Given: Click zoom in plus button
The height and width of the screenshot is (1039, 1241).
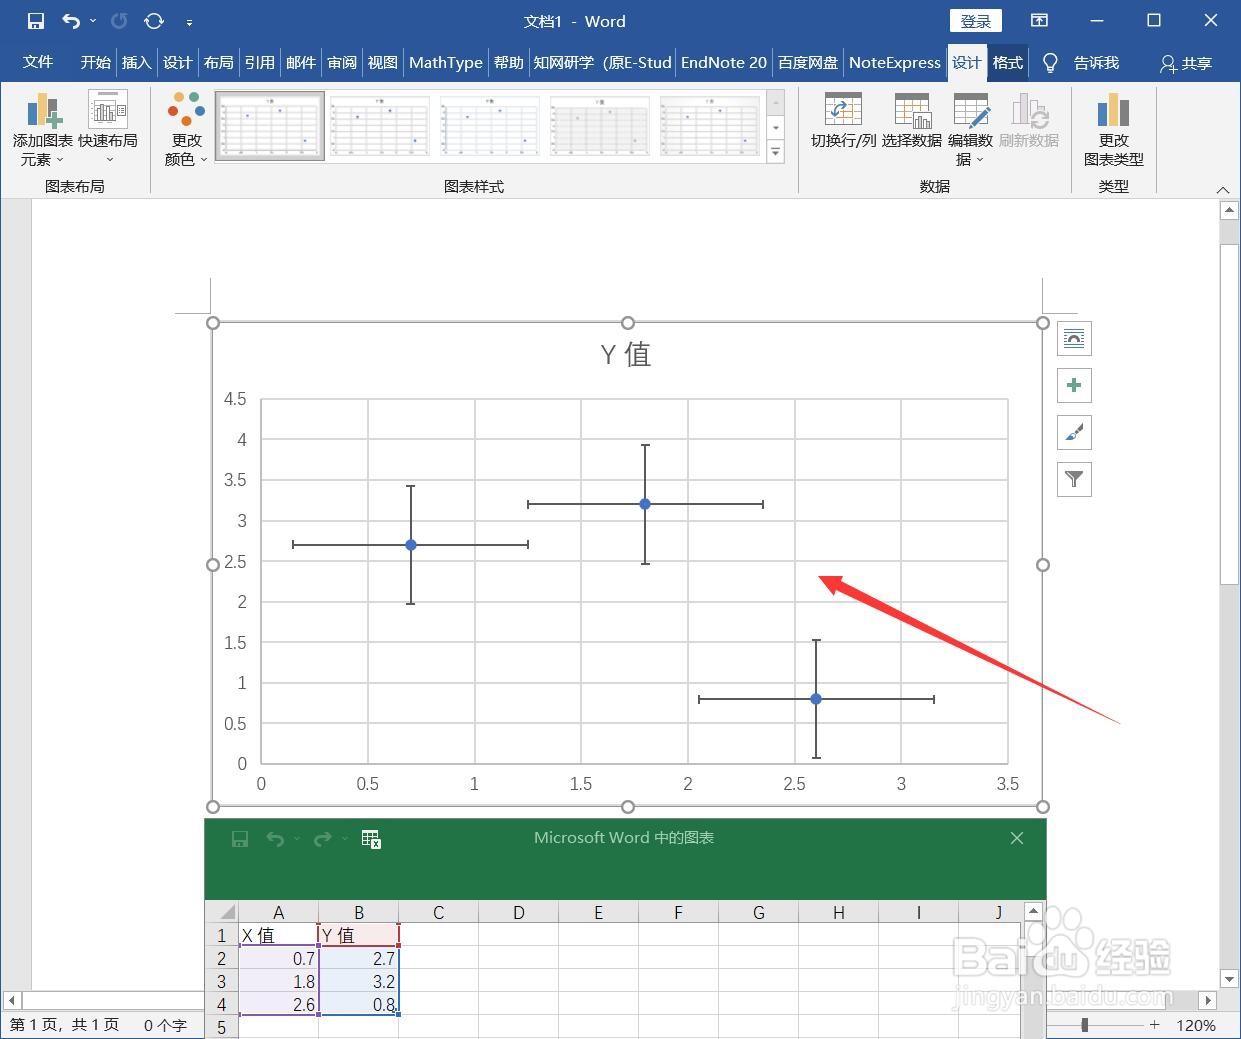Looking at the screenshot, I should (x=1155, y=1025).
